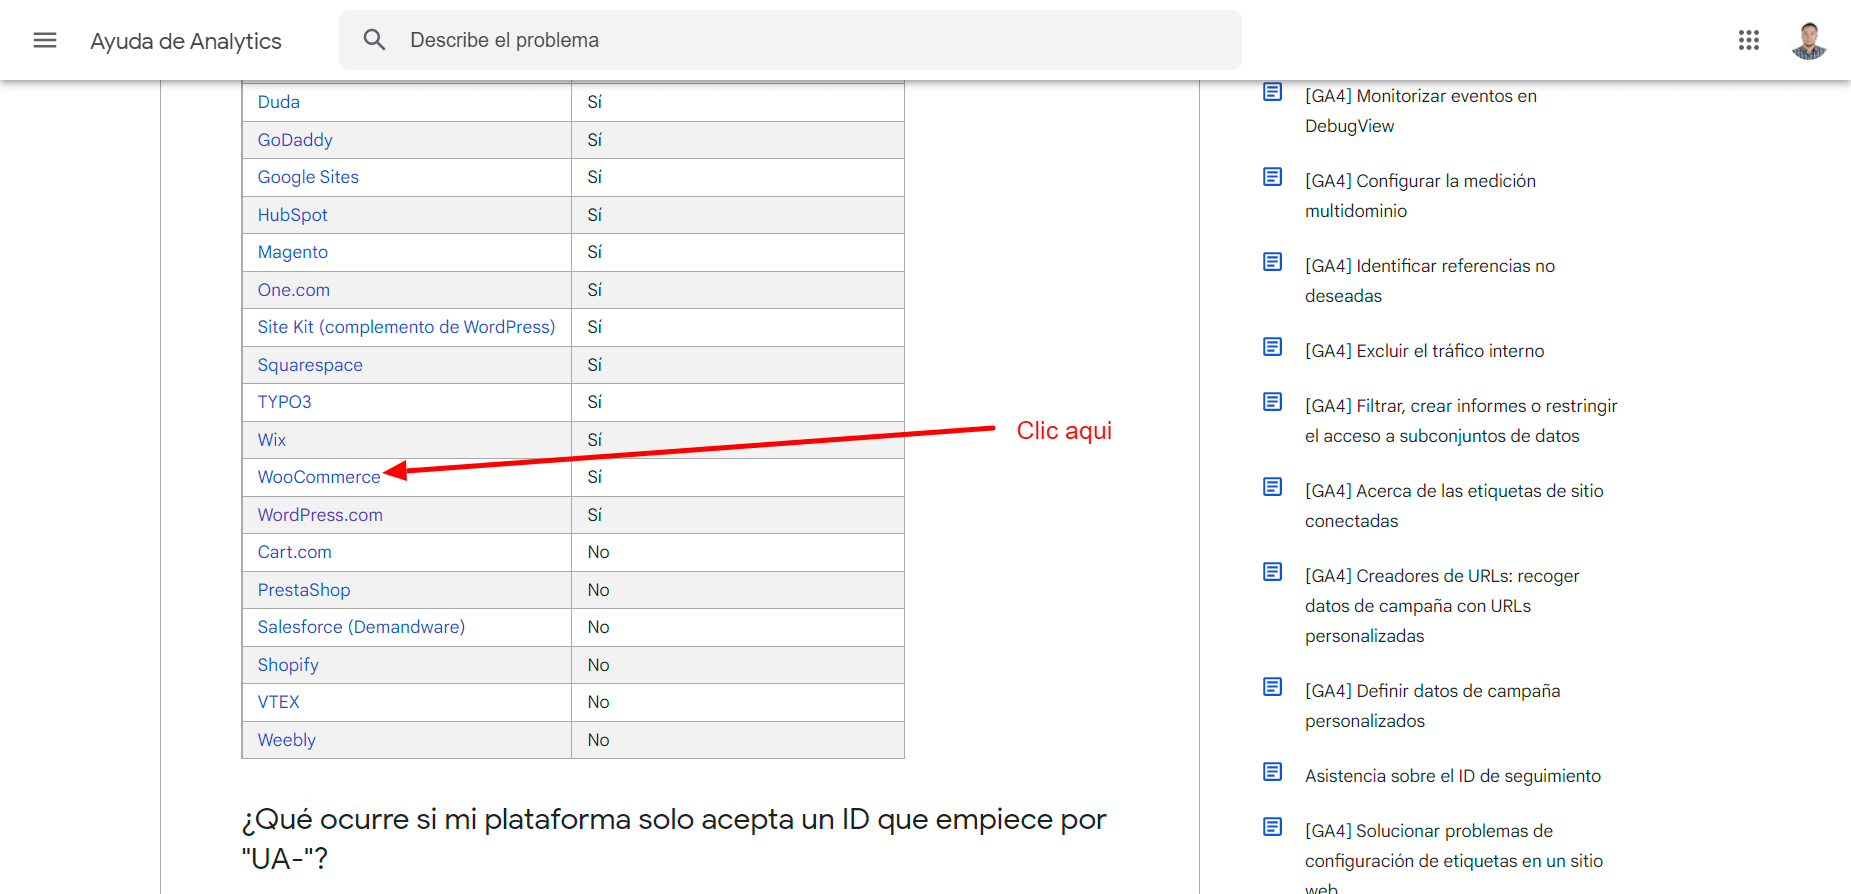Open the Squarespace link
The height and width of the screenshot is (894, 1851).
pos(310,365)
